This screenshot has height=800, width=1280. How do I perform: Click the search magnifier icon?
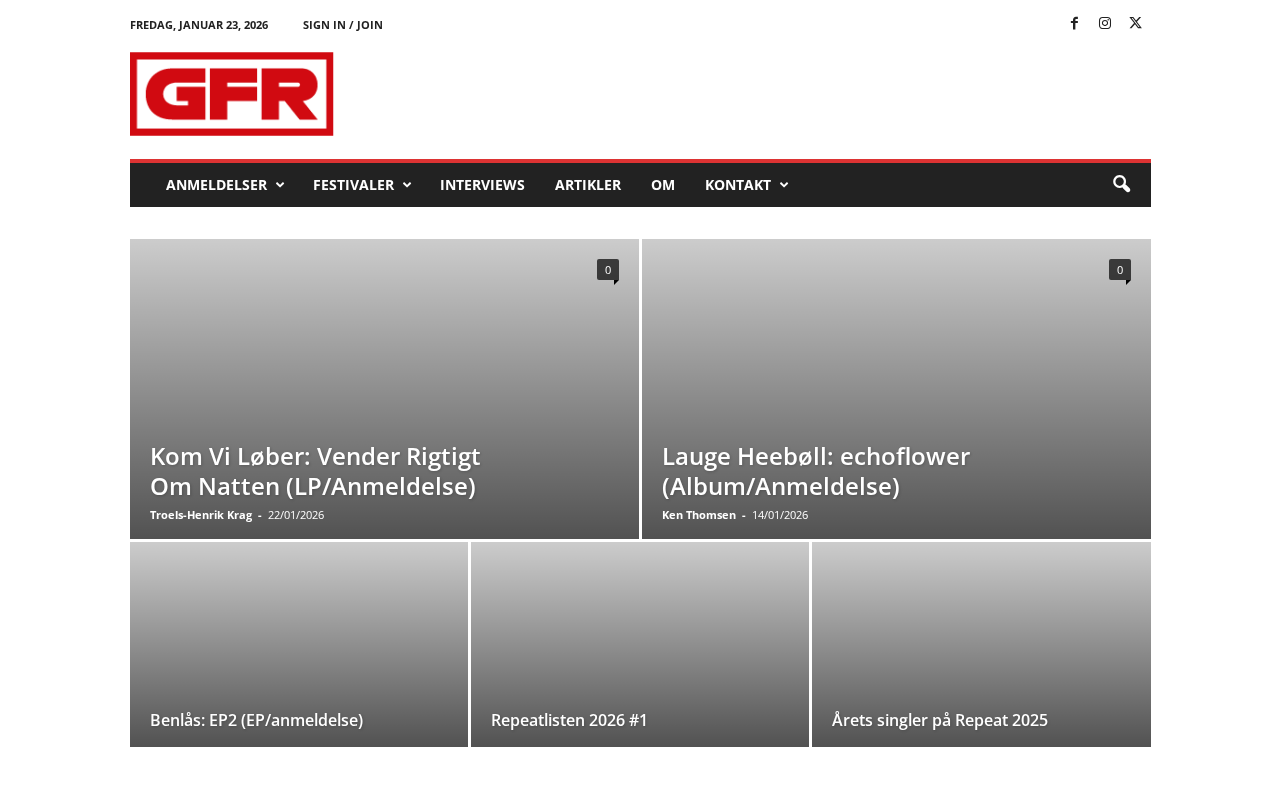coord(1121,184)
